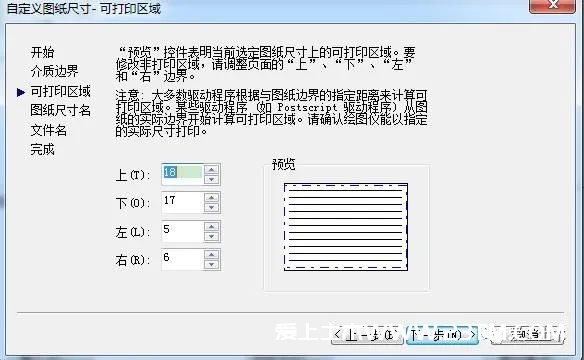Click the 右(R) input field with 6
The height and width of the screenshot is (360, 584).
click(x=182, y=259)
